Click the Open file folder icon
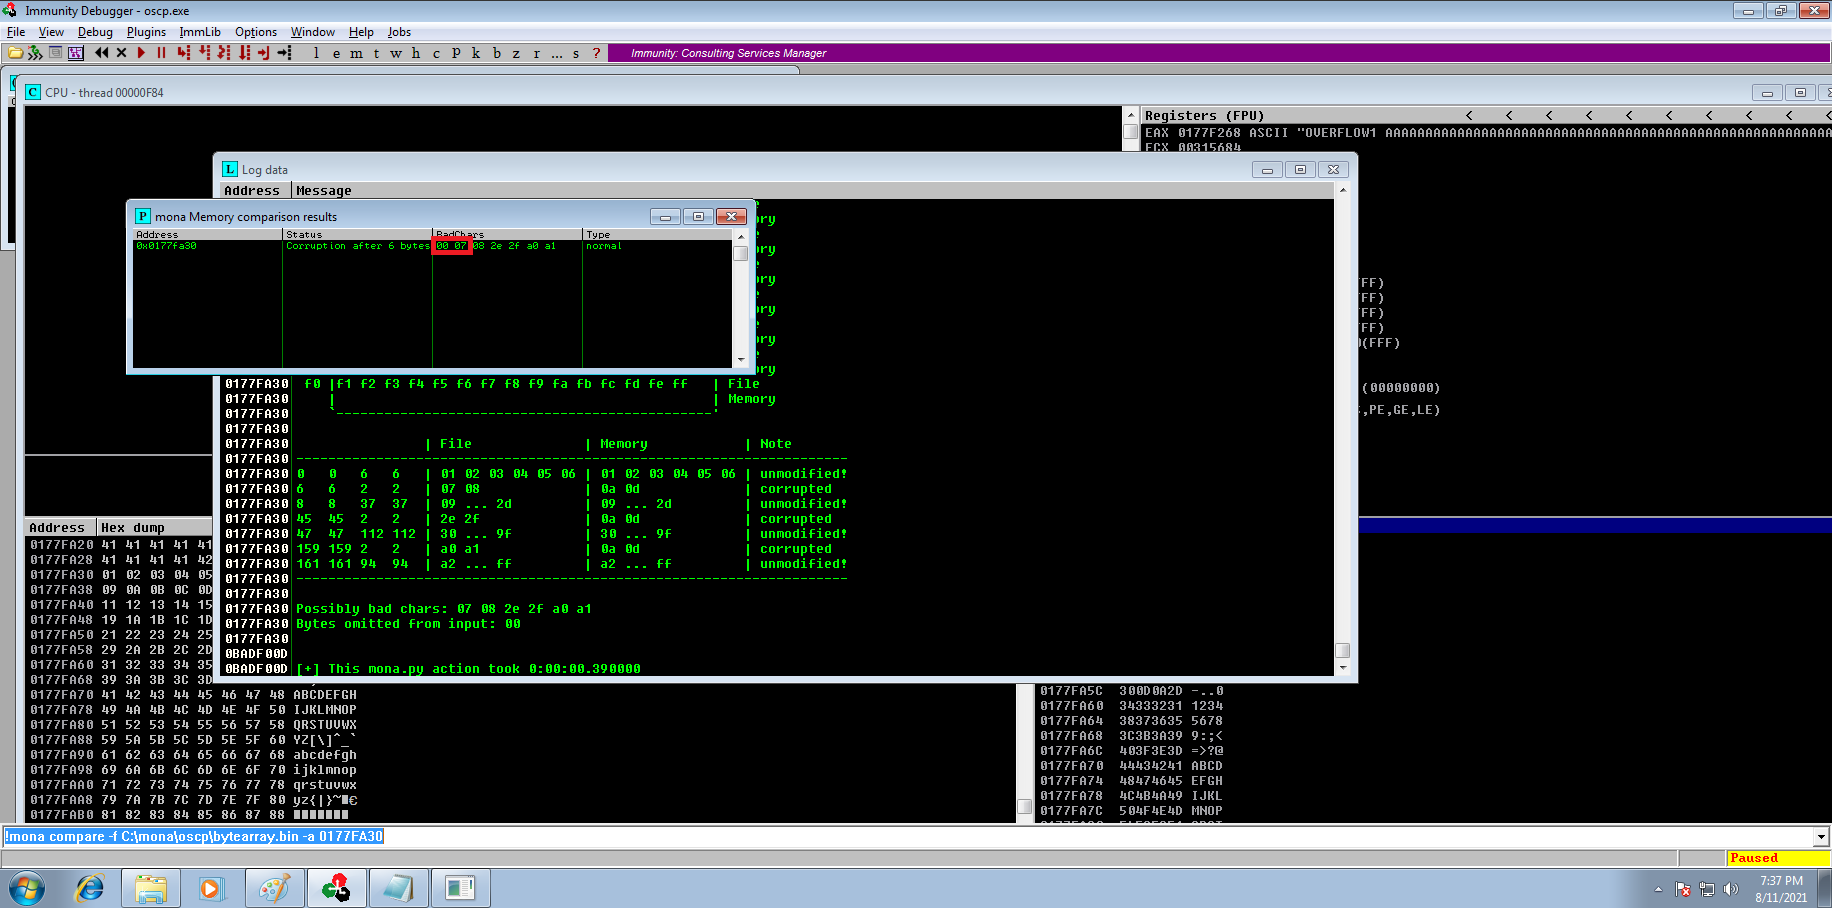1832x908 pixels. pos(15,53)
